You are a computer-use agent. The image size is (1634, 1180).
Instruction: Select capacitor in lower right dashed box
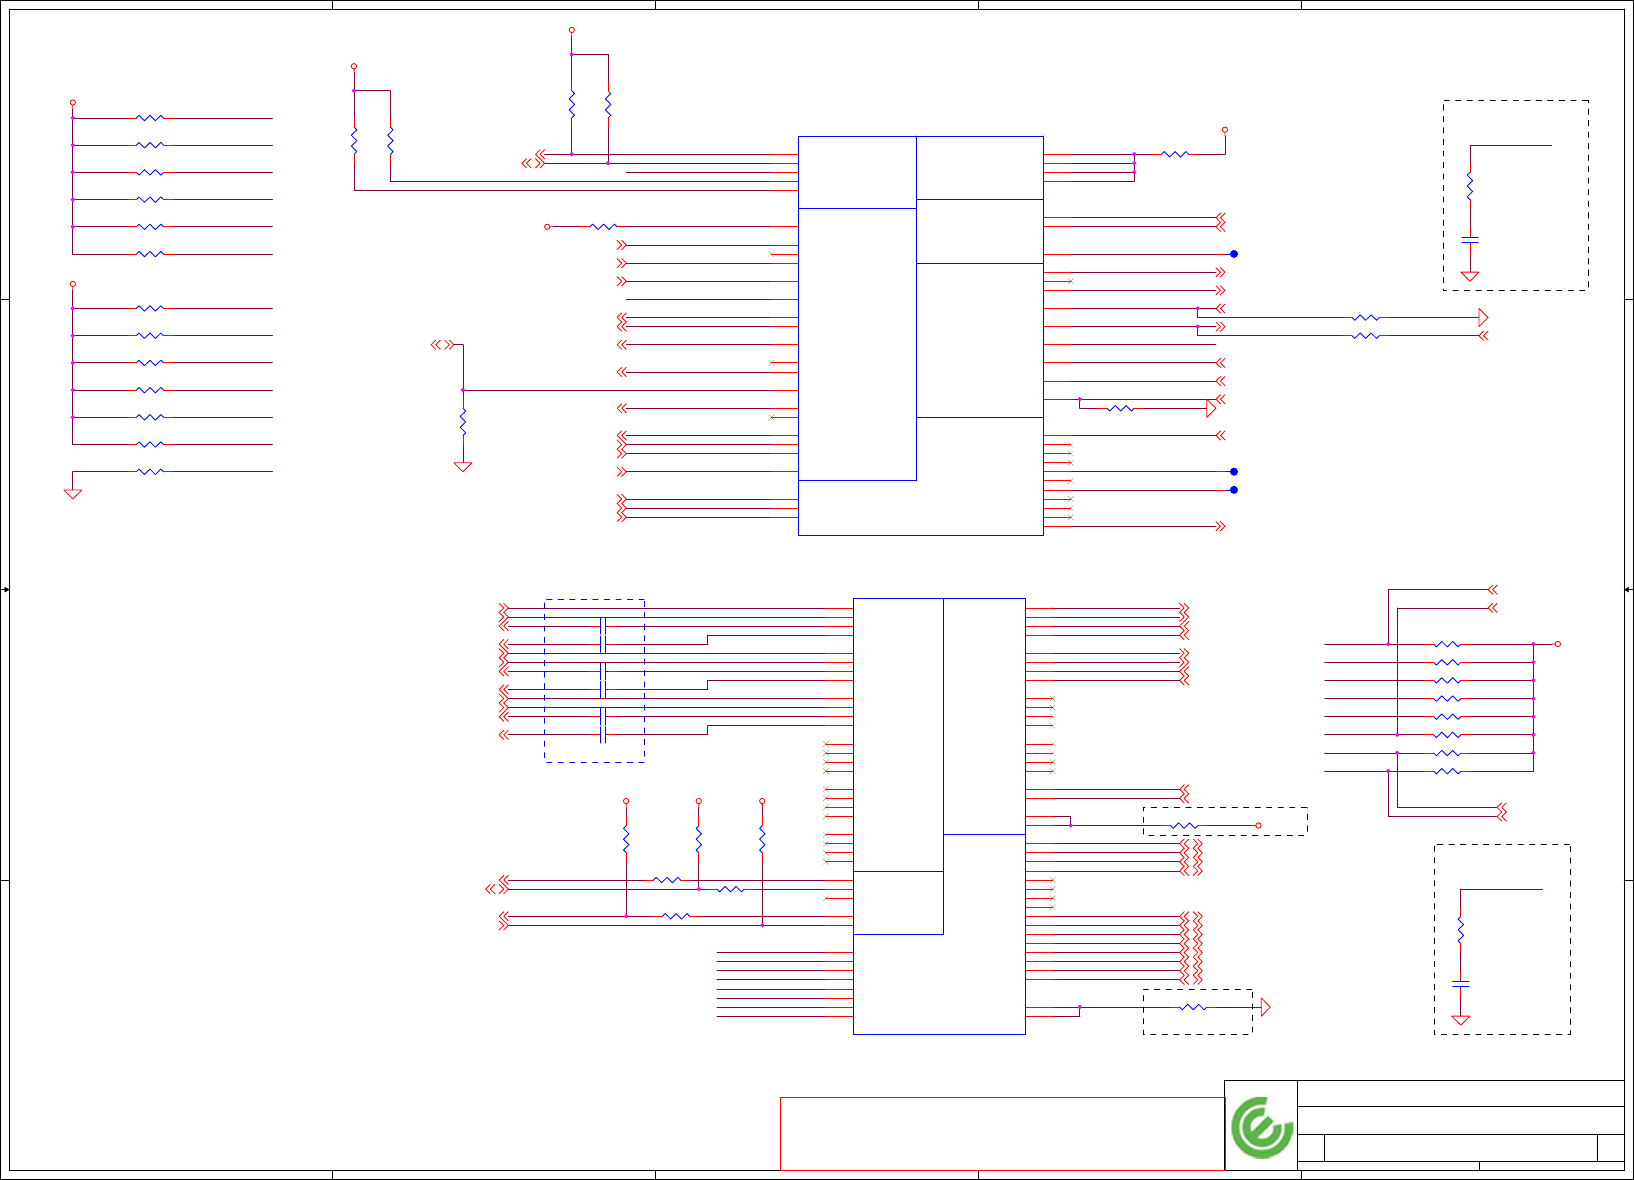coord(1461,985)
